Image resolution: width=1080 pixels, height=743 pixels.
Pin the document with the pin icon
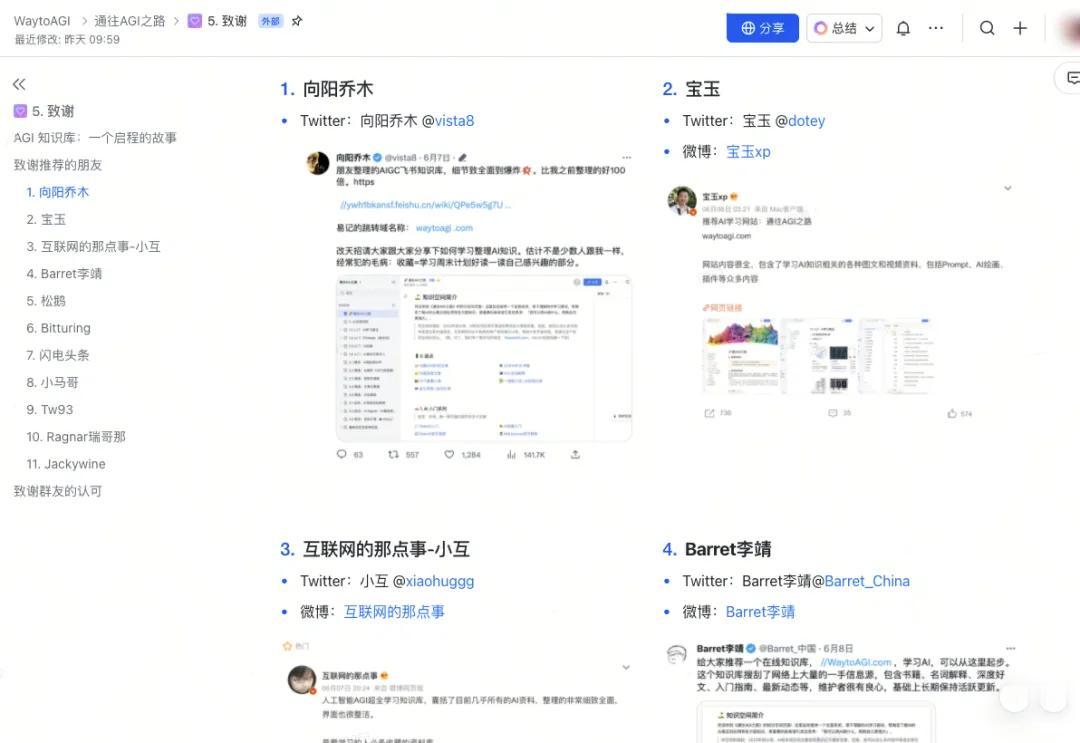297,21
